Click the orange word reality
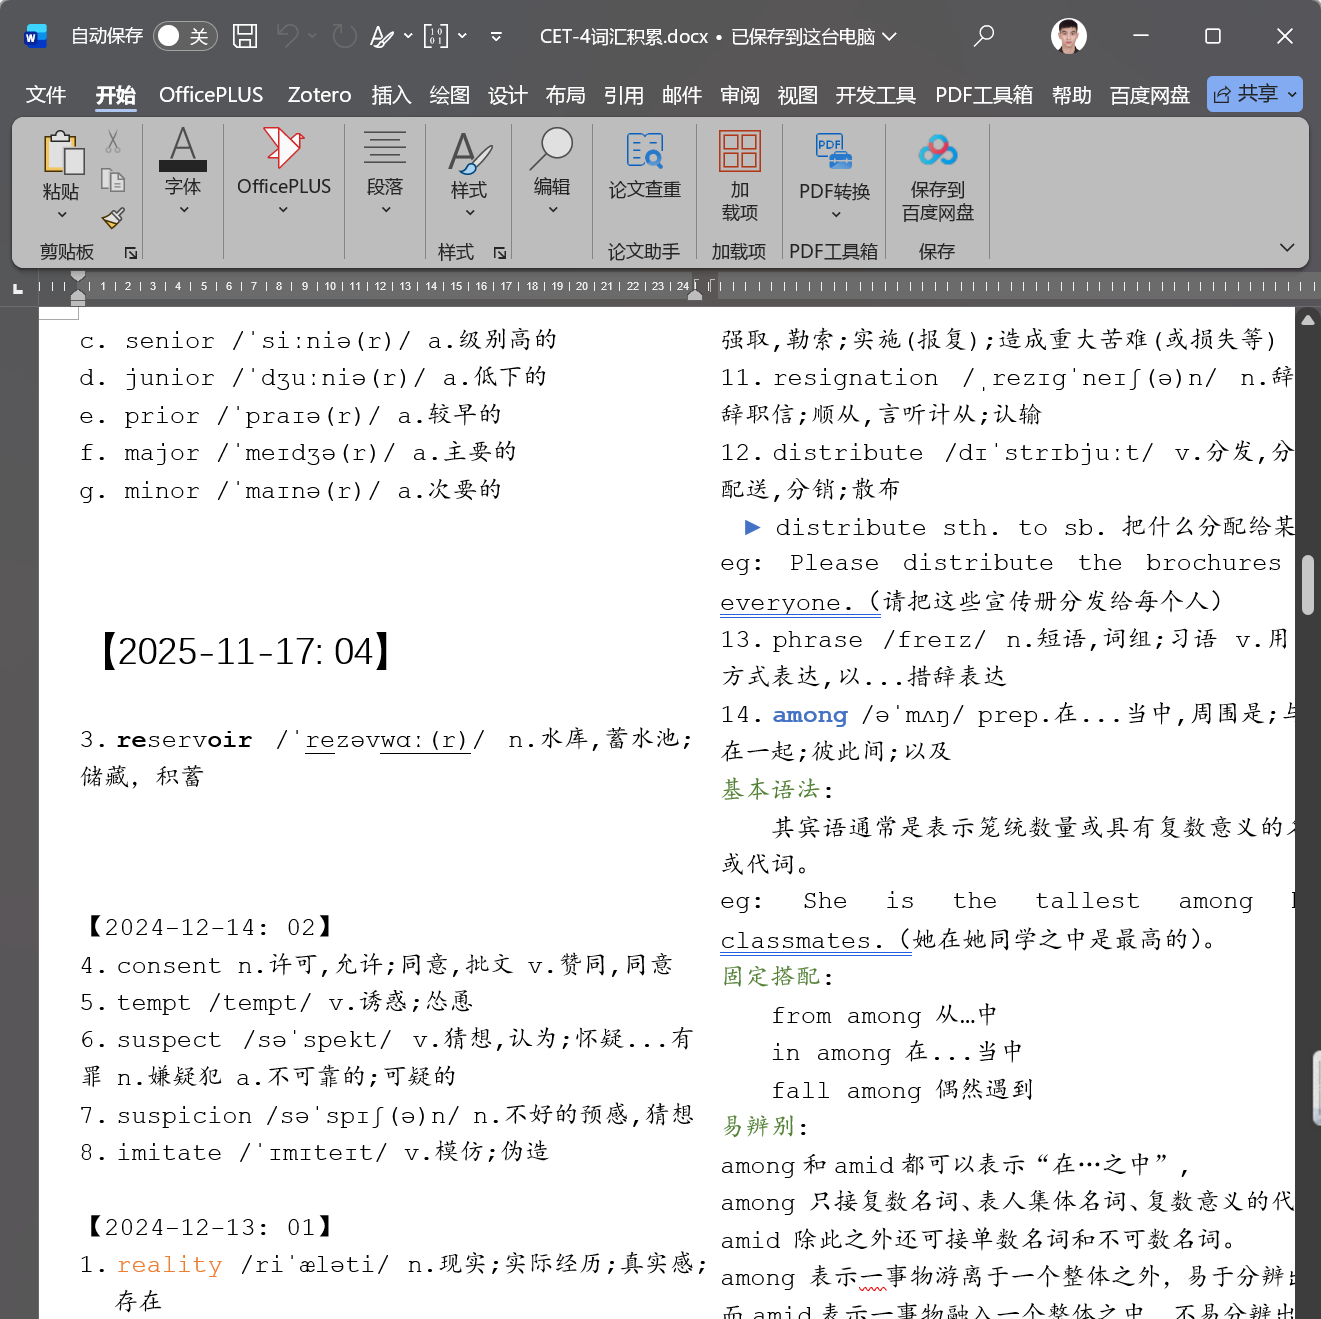Viewport: 1321px width, 1319px height. click(x=170, y=1265)
